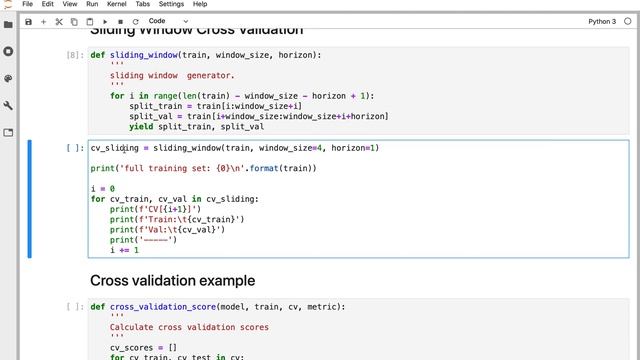Cut the selected cell with the scissors icon

point(59,22)
